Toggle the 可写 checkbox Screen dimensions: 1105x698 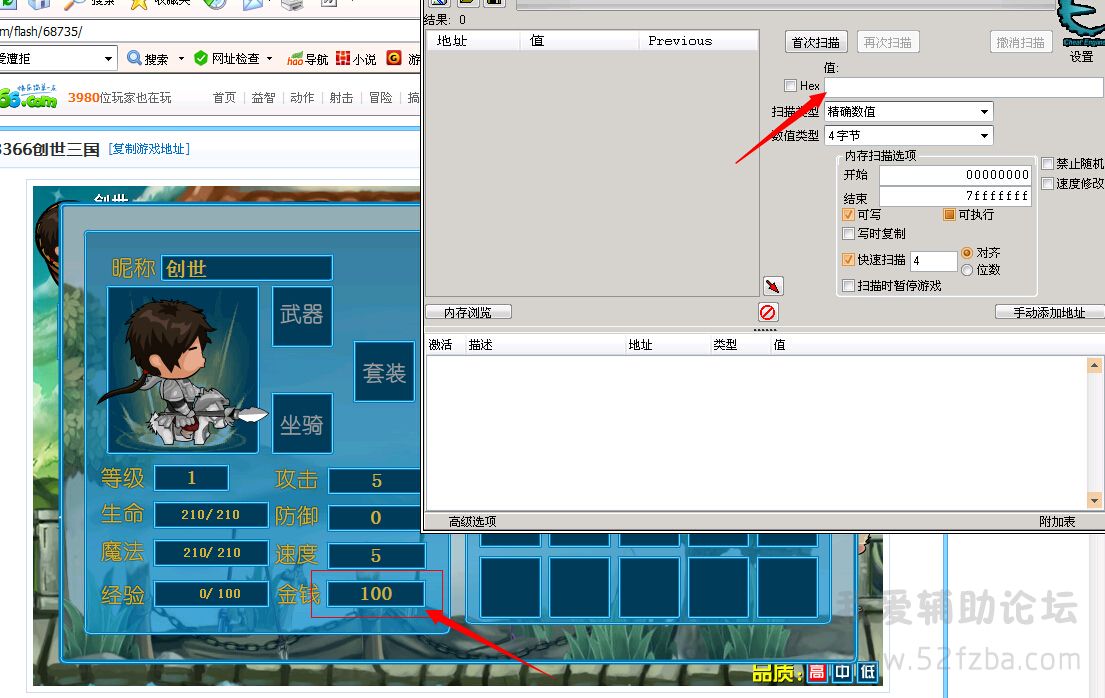tap(848, 214)
